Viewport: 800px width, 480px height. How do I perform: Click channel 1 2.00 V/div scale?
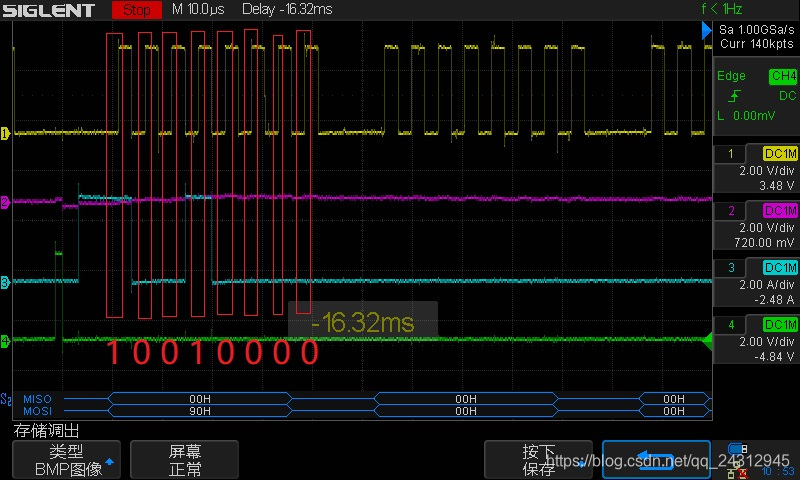point(767,171)
